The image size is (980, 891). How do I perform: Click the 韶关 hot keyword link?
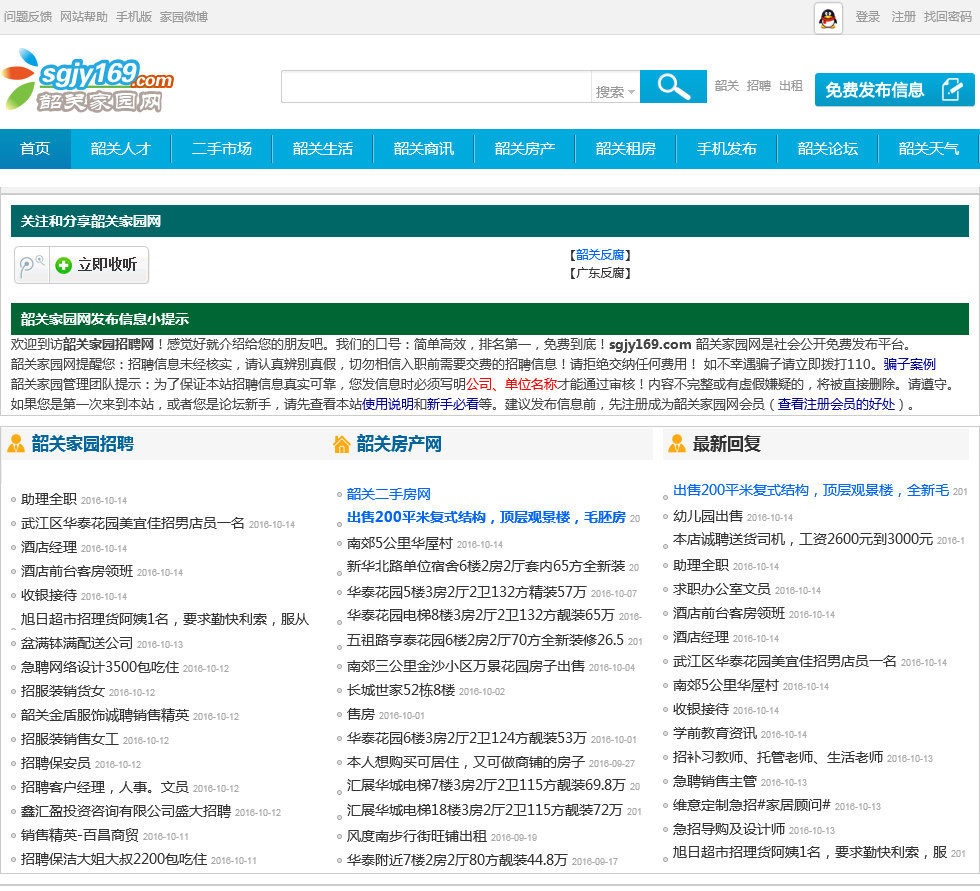point(727,86)
